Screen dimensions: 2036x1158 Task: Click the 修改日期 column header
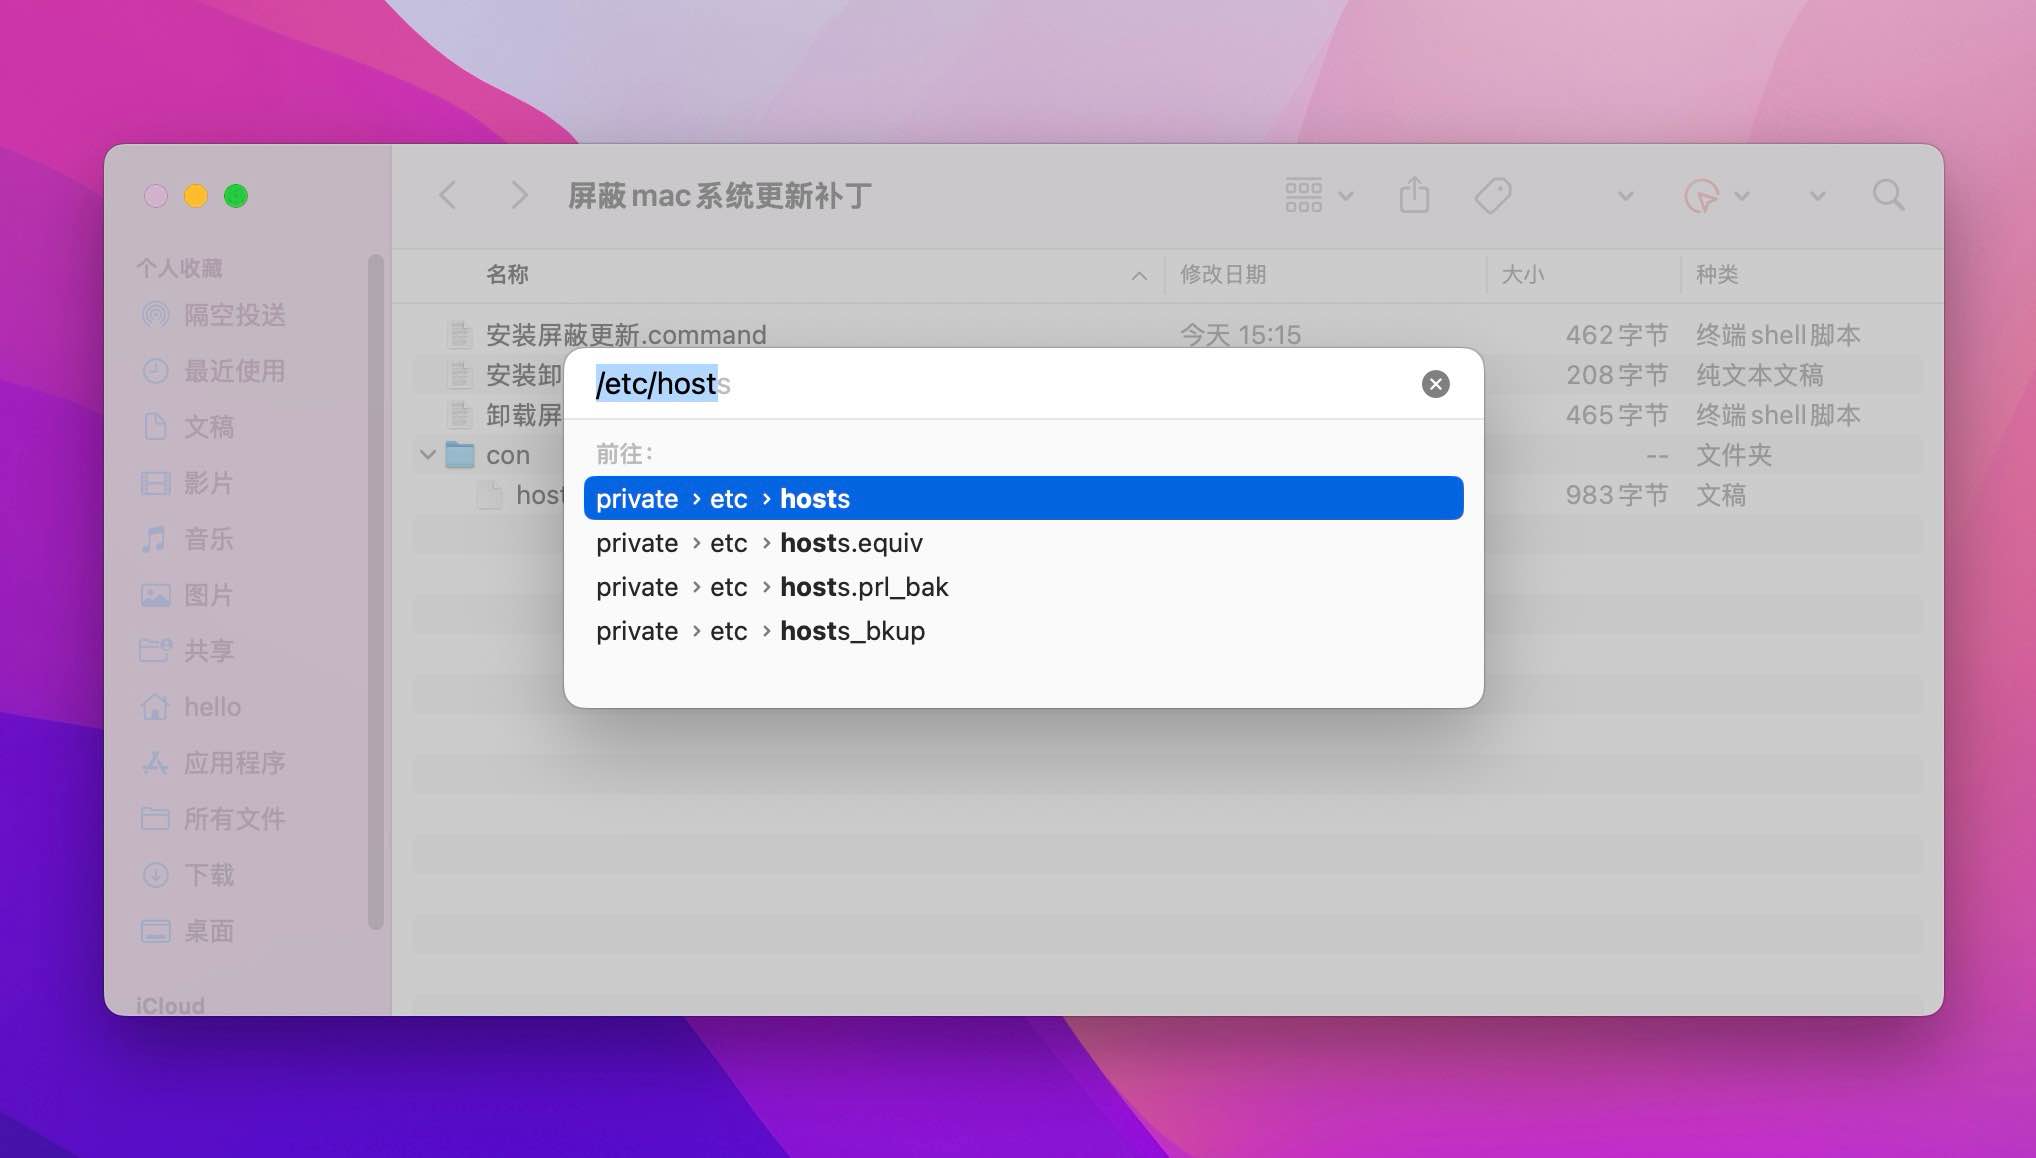[x=1224, y=275]
